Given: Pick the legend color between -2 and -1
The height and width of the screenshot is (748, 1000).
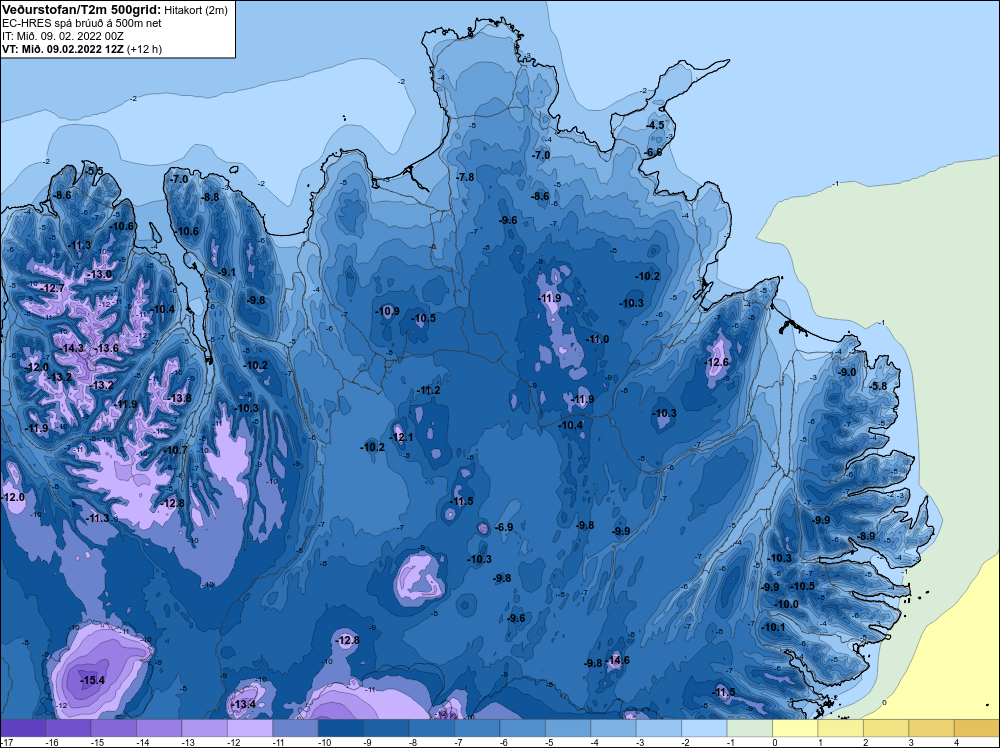Looking at the screenshot, I should coord(704,728).
